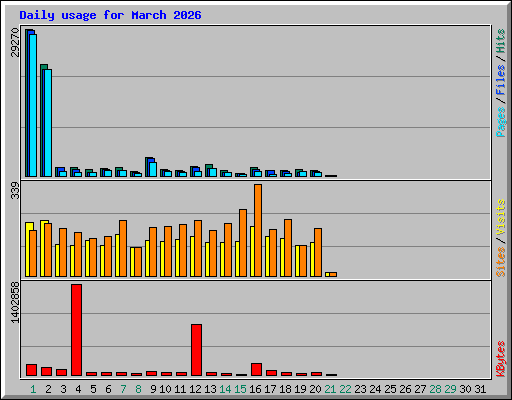Screen dimensions: 512x400
Task: Click the day 12 x-axis label
Action: click(195, 389)
